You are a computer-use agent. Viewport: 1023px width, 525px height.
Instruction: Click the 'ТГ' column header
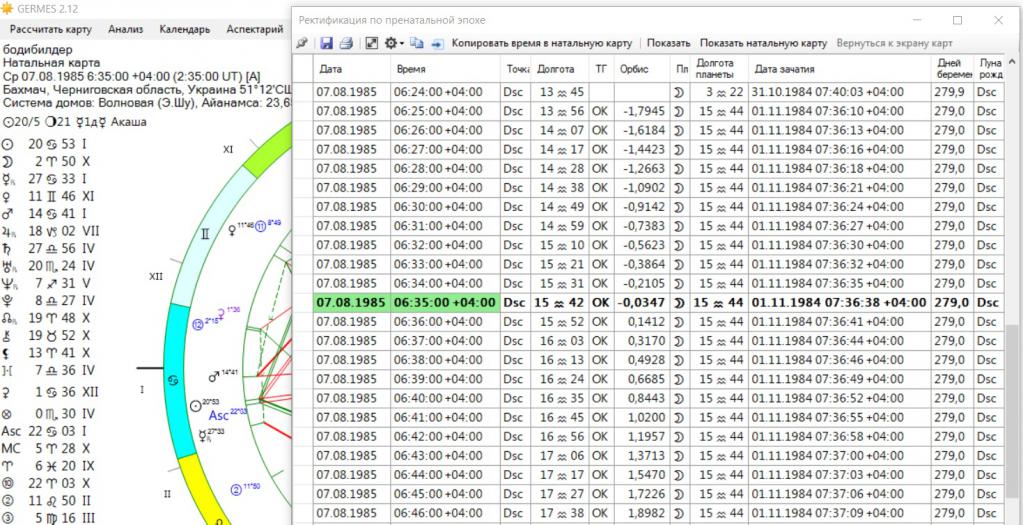click(x=600, y=69)
